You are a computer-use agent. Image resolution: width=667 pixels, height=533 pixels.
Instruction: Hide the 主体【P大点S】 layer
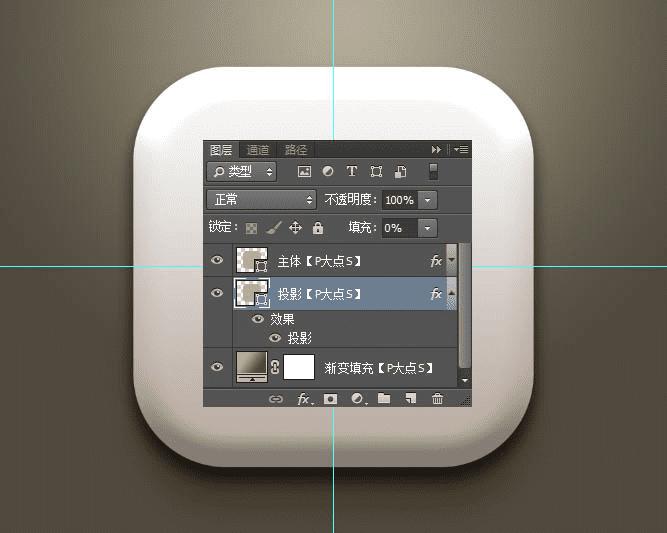click(217, 260)
